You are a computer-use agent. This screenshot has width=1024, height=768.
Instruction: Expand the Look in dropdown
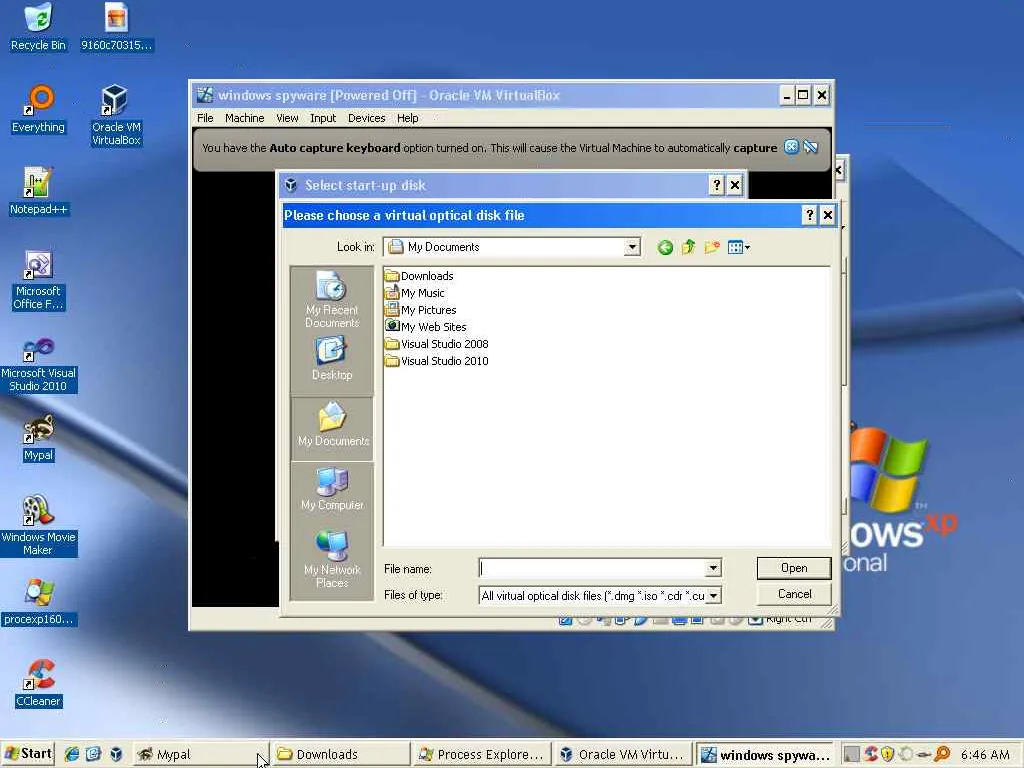[632, 247]
